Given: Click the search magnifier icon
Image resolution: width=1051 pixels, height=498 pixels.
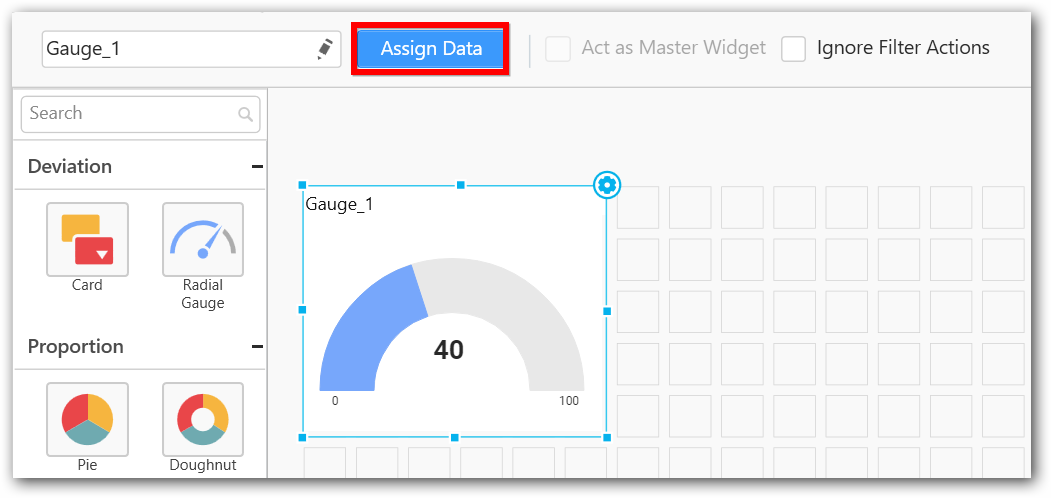Looking at the screenshot, I should coord(245,115).
